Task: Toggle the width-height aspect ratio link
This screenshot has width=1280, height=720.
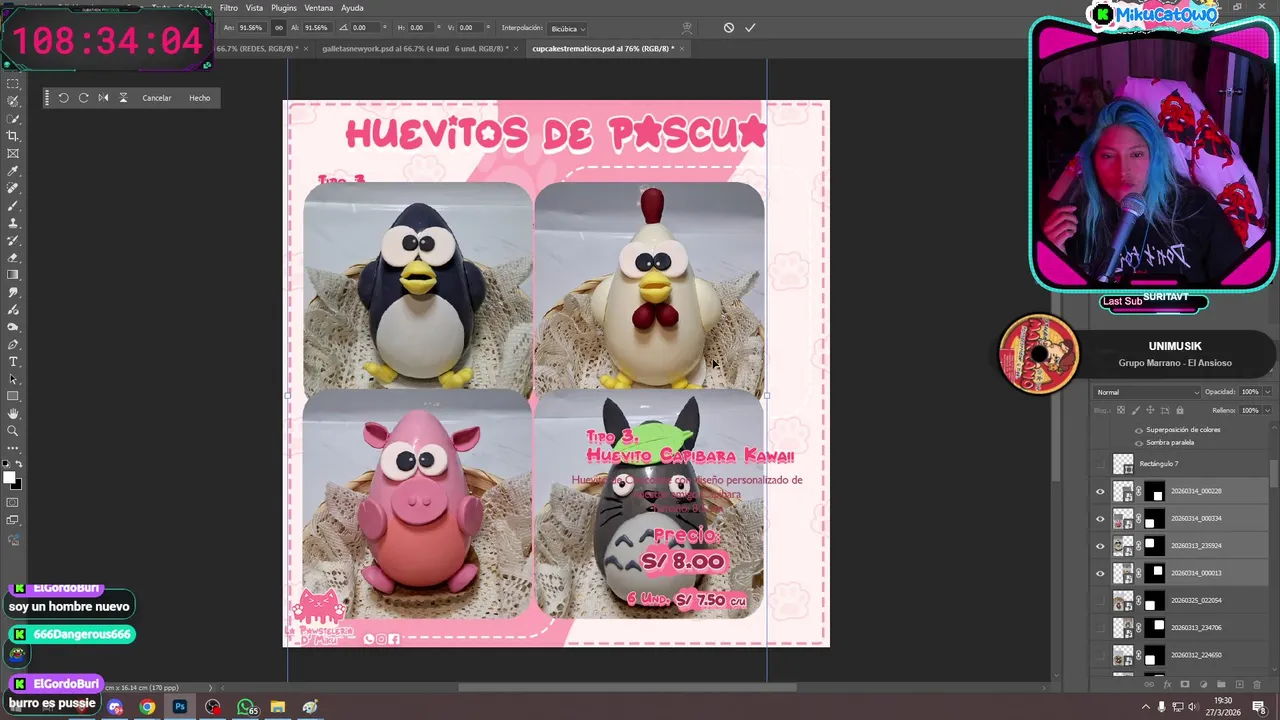Action: point(279,28)
